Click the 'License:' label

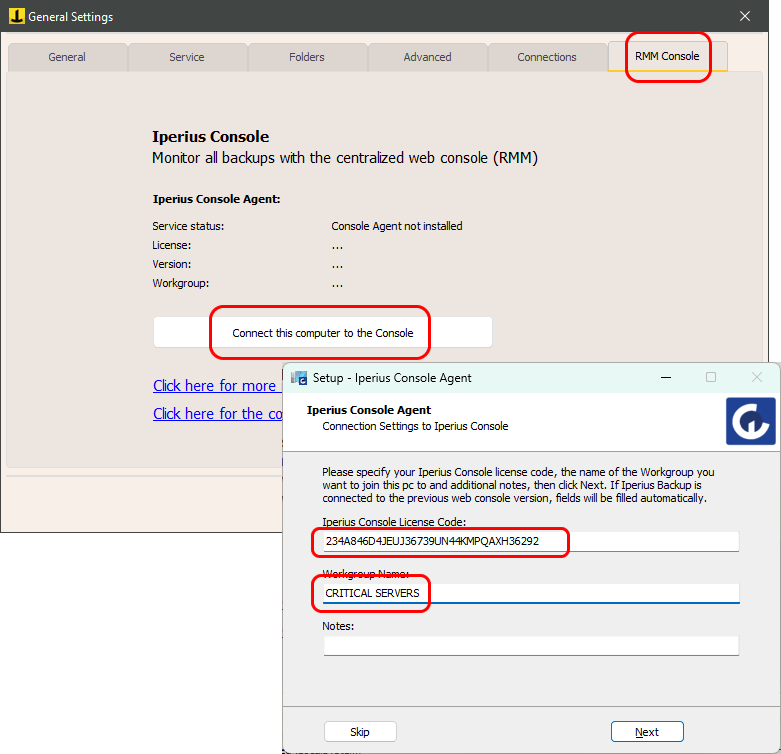172,246
